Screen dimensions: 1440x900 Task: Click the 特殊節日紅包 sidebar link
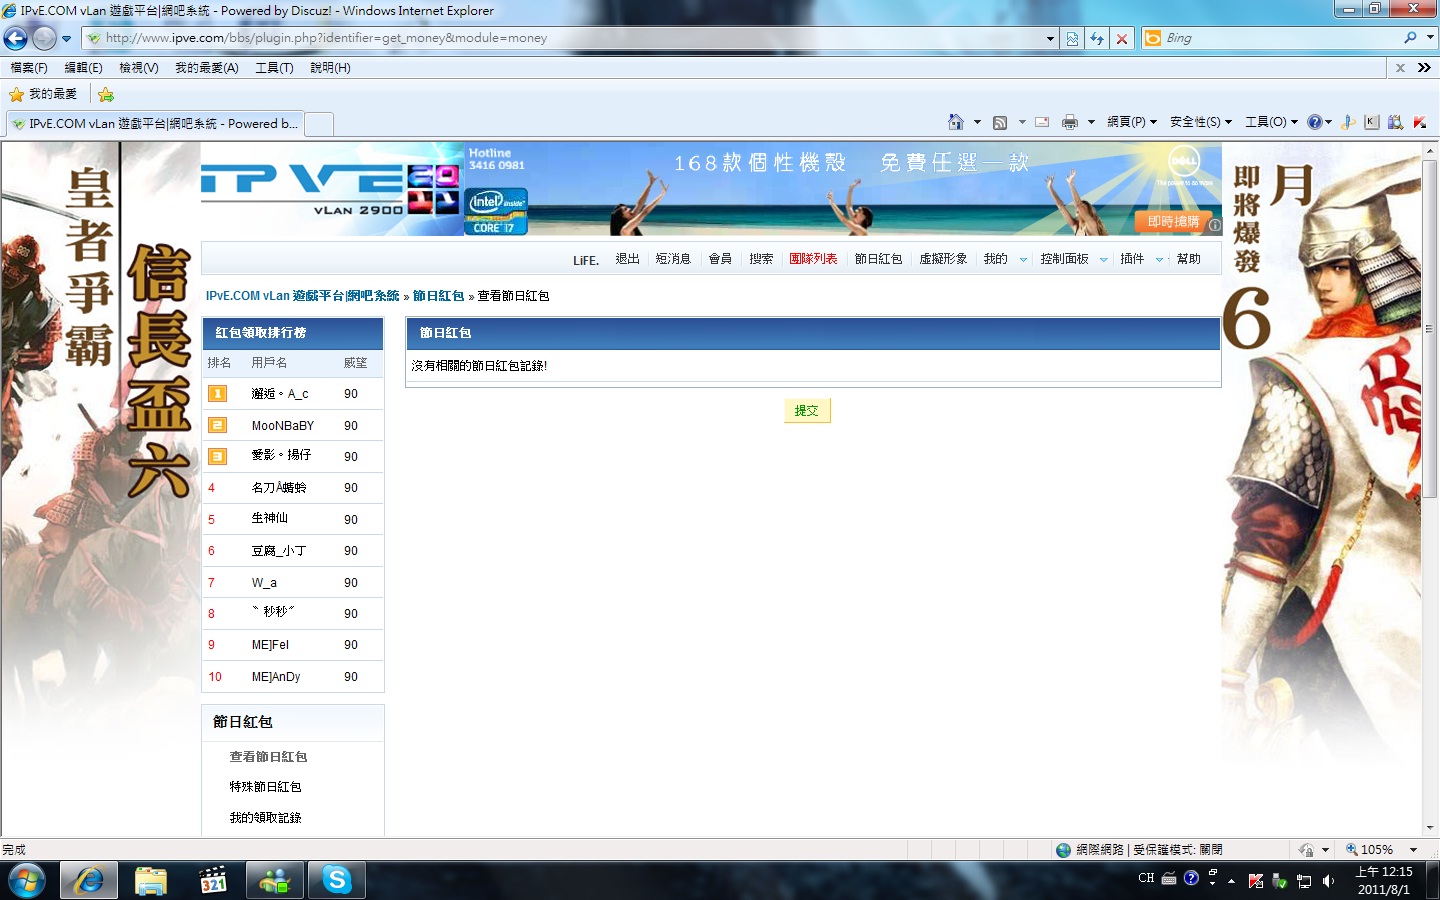pyautogui.click(x=265, y=787)
